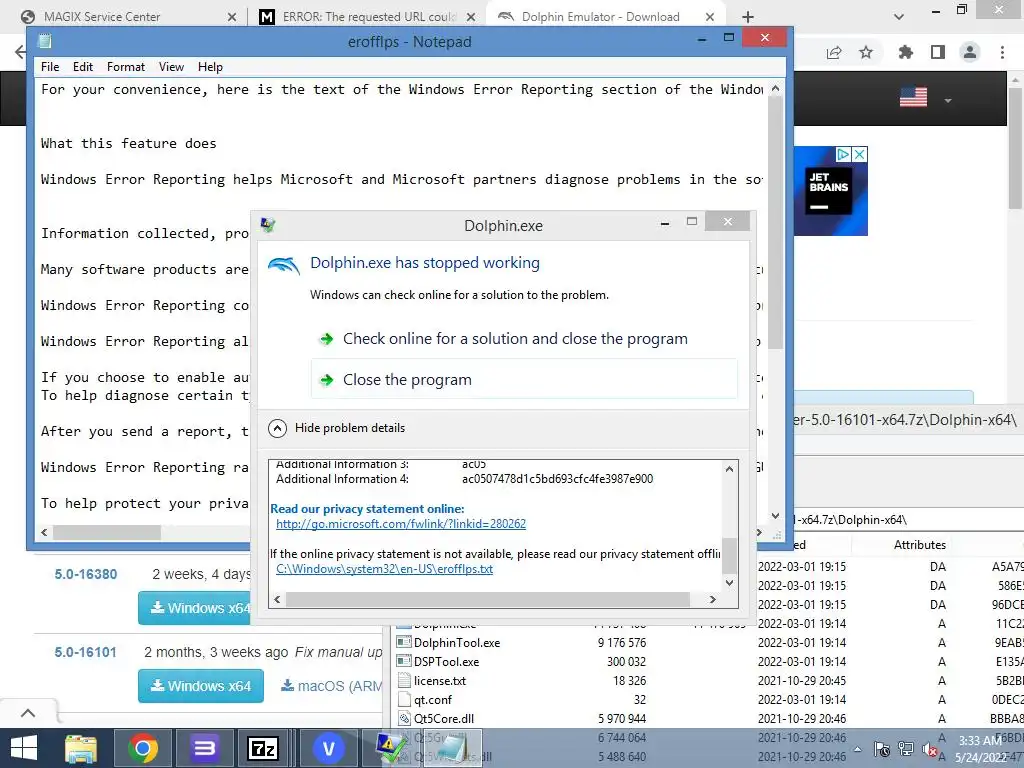The width and height of the screenshot is (1024, 768).
Task: Click right arrow of details horizontal scrollbar
Action: [x=712, y=600]
